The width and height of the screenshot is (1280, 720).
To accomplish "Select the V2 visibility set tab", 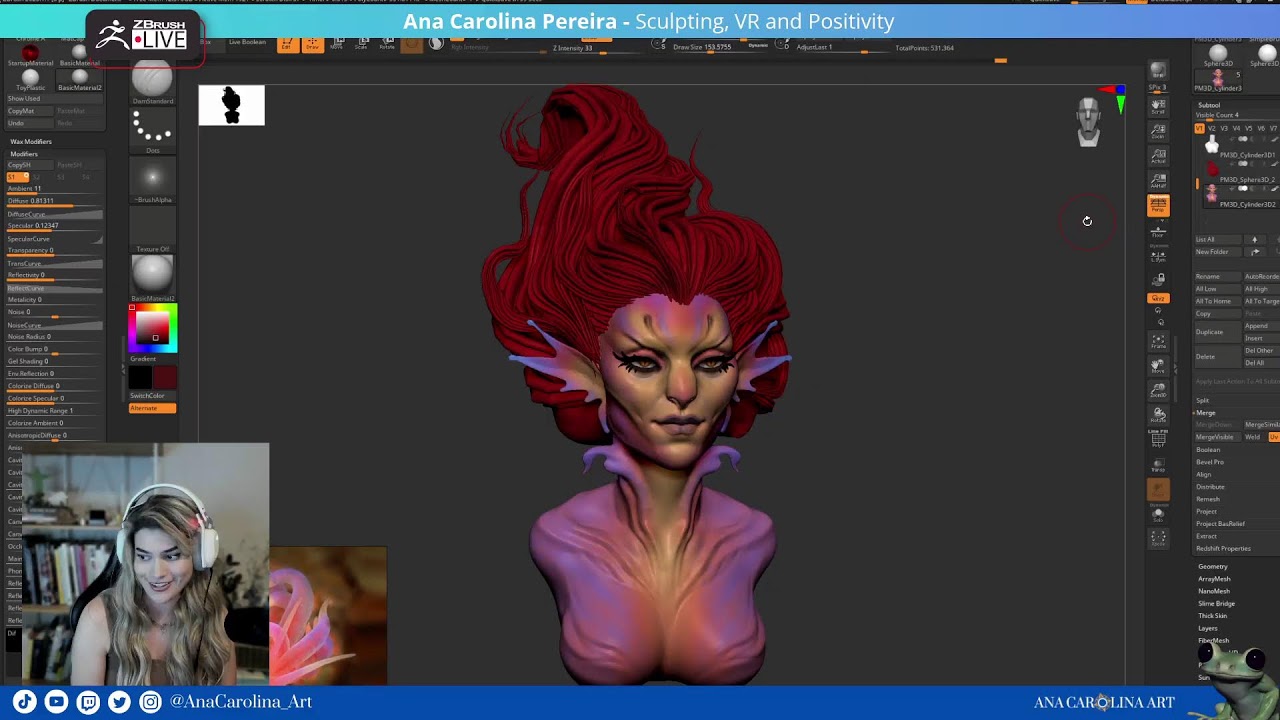I will pyautogui.click(x=1212, y=128).
